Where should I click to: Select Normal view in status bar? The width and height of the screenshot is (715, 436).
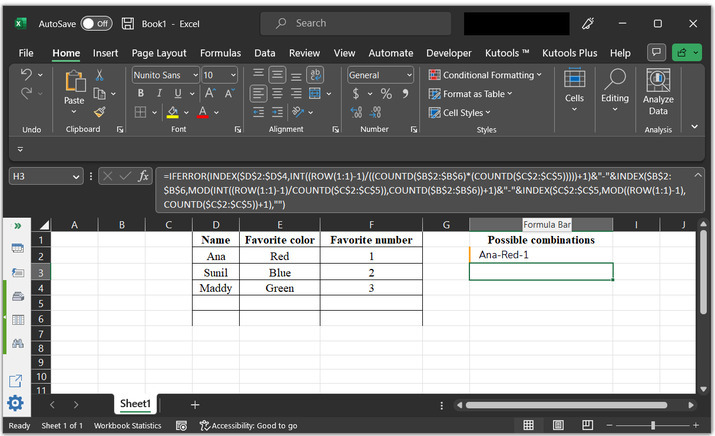(x=528, y=425)
